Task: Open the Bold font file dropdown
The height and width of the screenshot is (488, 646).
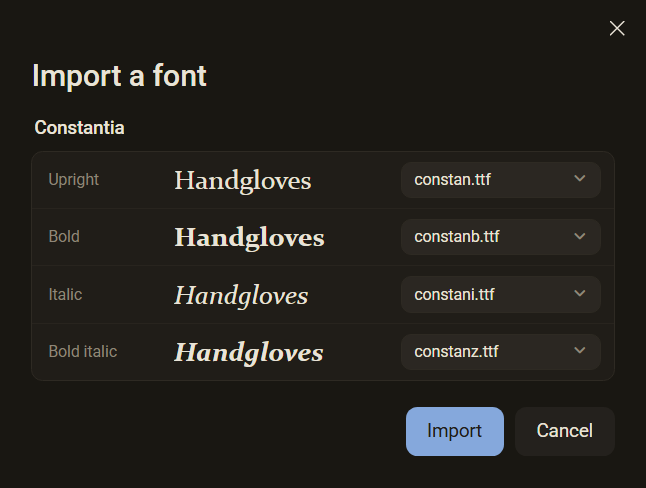Action: coord(501,237)
